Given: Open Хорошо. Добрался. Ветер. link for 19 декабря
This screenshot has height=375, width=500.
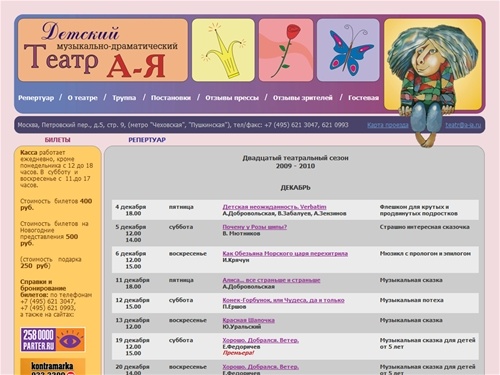Looking at the screenshot, I should (x=261, y=340).
